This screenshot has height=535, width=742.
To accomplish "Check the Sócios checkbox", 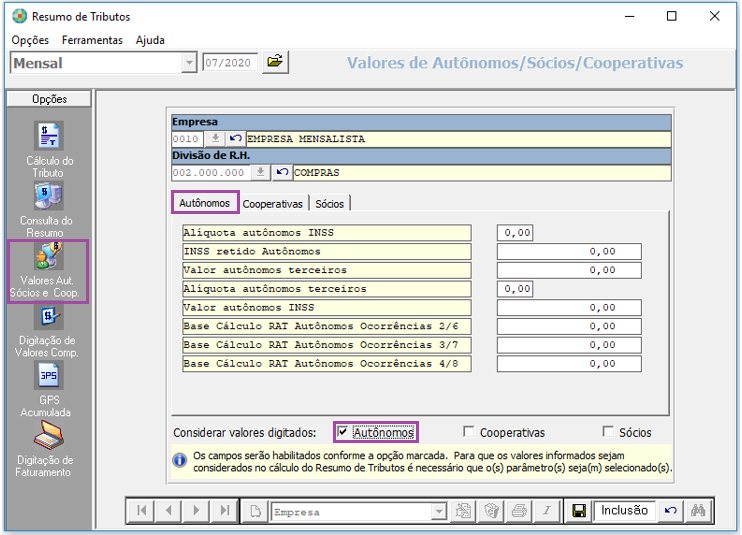I will pos(608,431).
